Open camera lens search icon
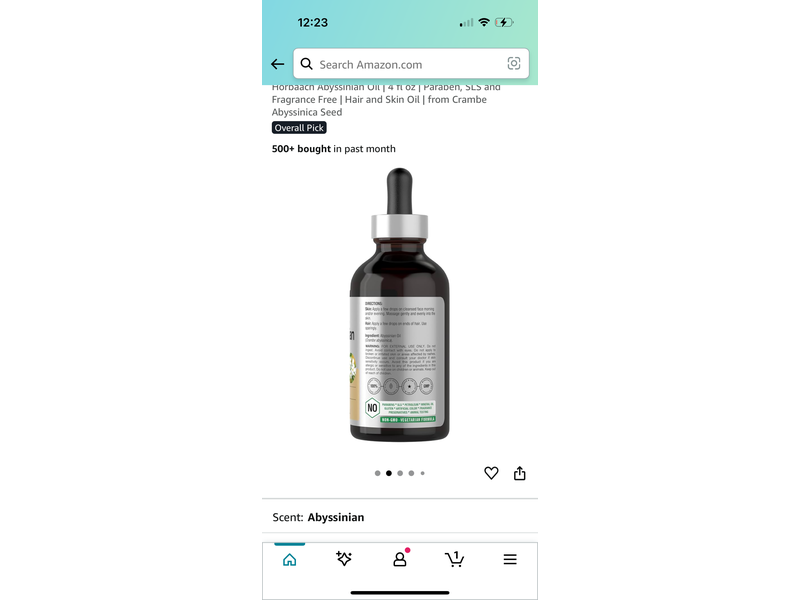800x600 pixels. (x=514, y=63)
